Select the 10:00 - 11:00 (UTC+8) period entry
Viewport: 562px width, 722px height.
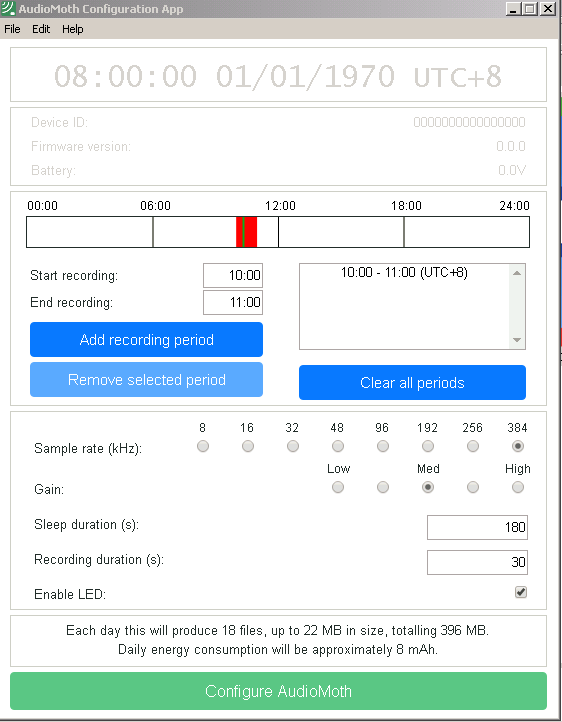[x=404, y=273]
